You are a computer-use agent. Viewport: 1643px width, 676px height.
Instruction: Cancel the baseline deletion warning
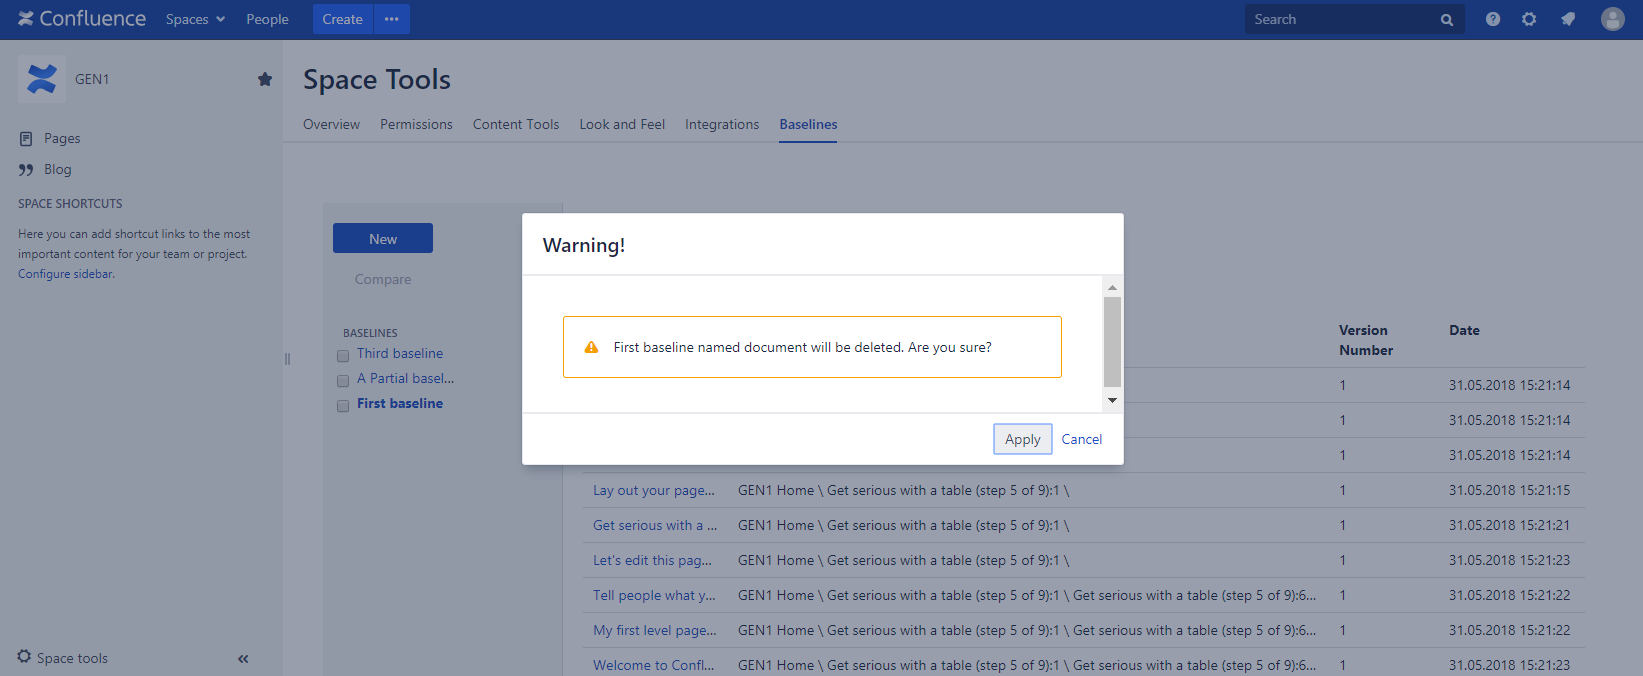1081,439
